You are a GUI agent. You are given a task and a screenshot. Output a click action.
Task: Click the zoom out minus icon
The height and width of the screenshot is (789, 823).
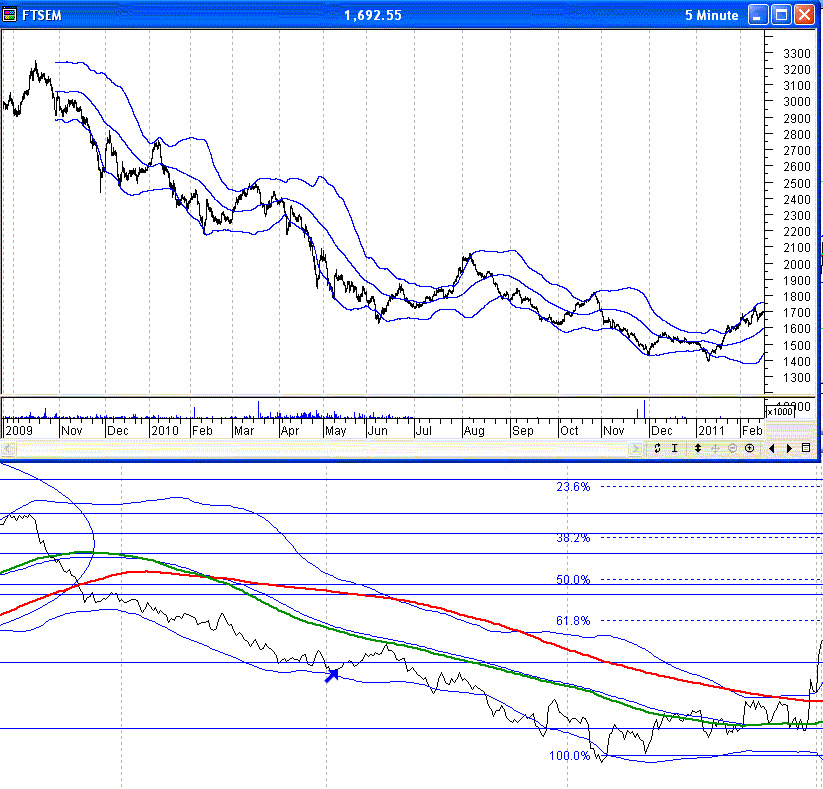point(732,448)
